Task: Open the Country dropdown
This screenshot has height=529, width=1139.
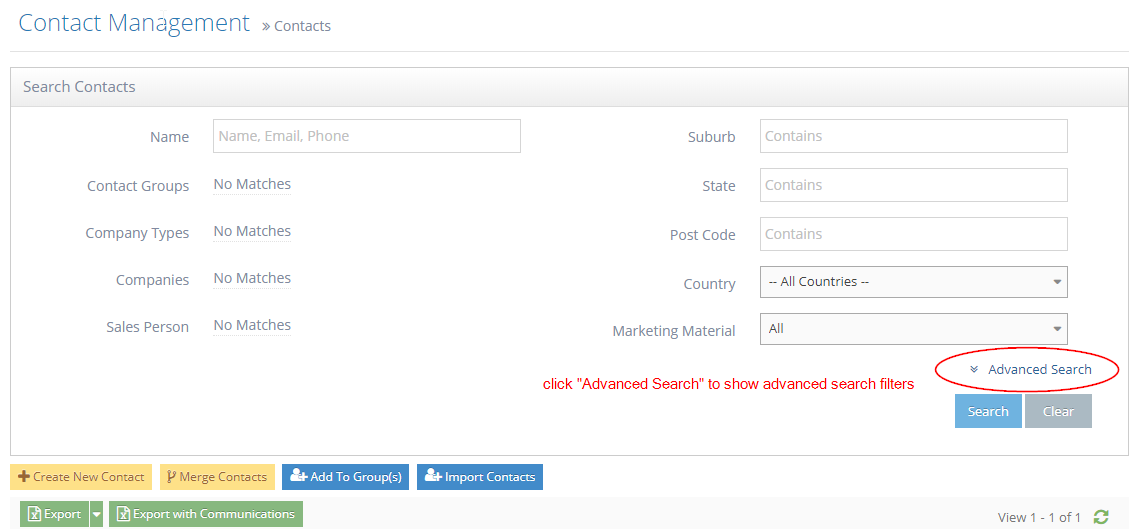Action: click(914, 282)
